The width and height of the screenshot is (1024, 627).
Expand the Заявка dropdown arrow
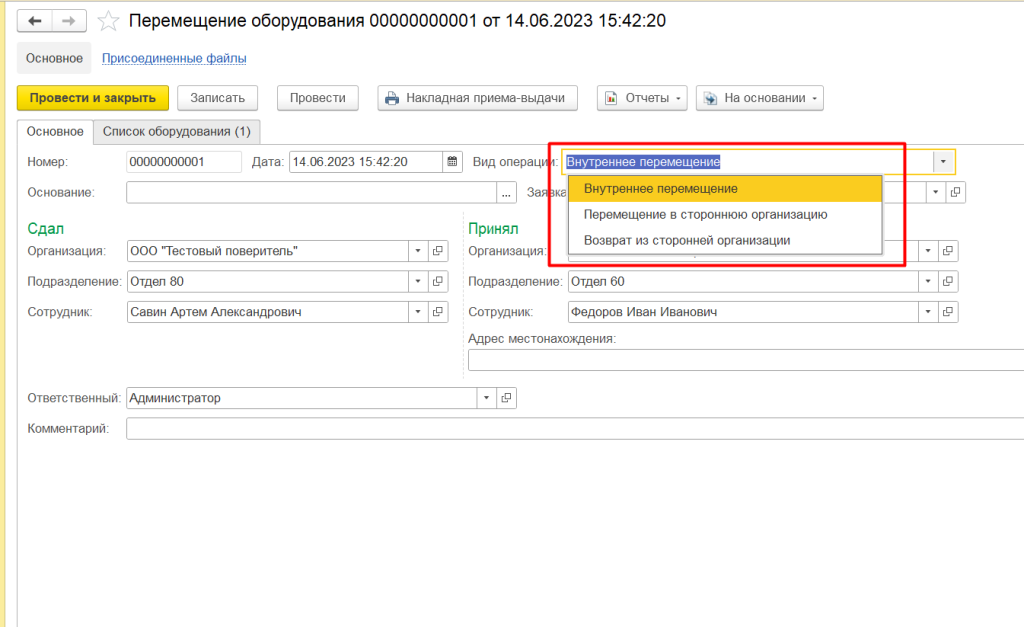click(936, 193)
